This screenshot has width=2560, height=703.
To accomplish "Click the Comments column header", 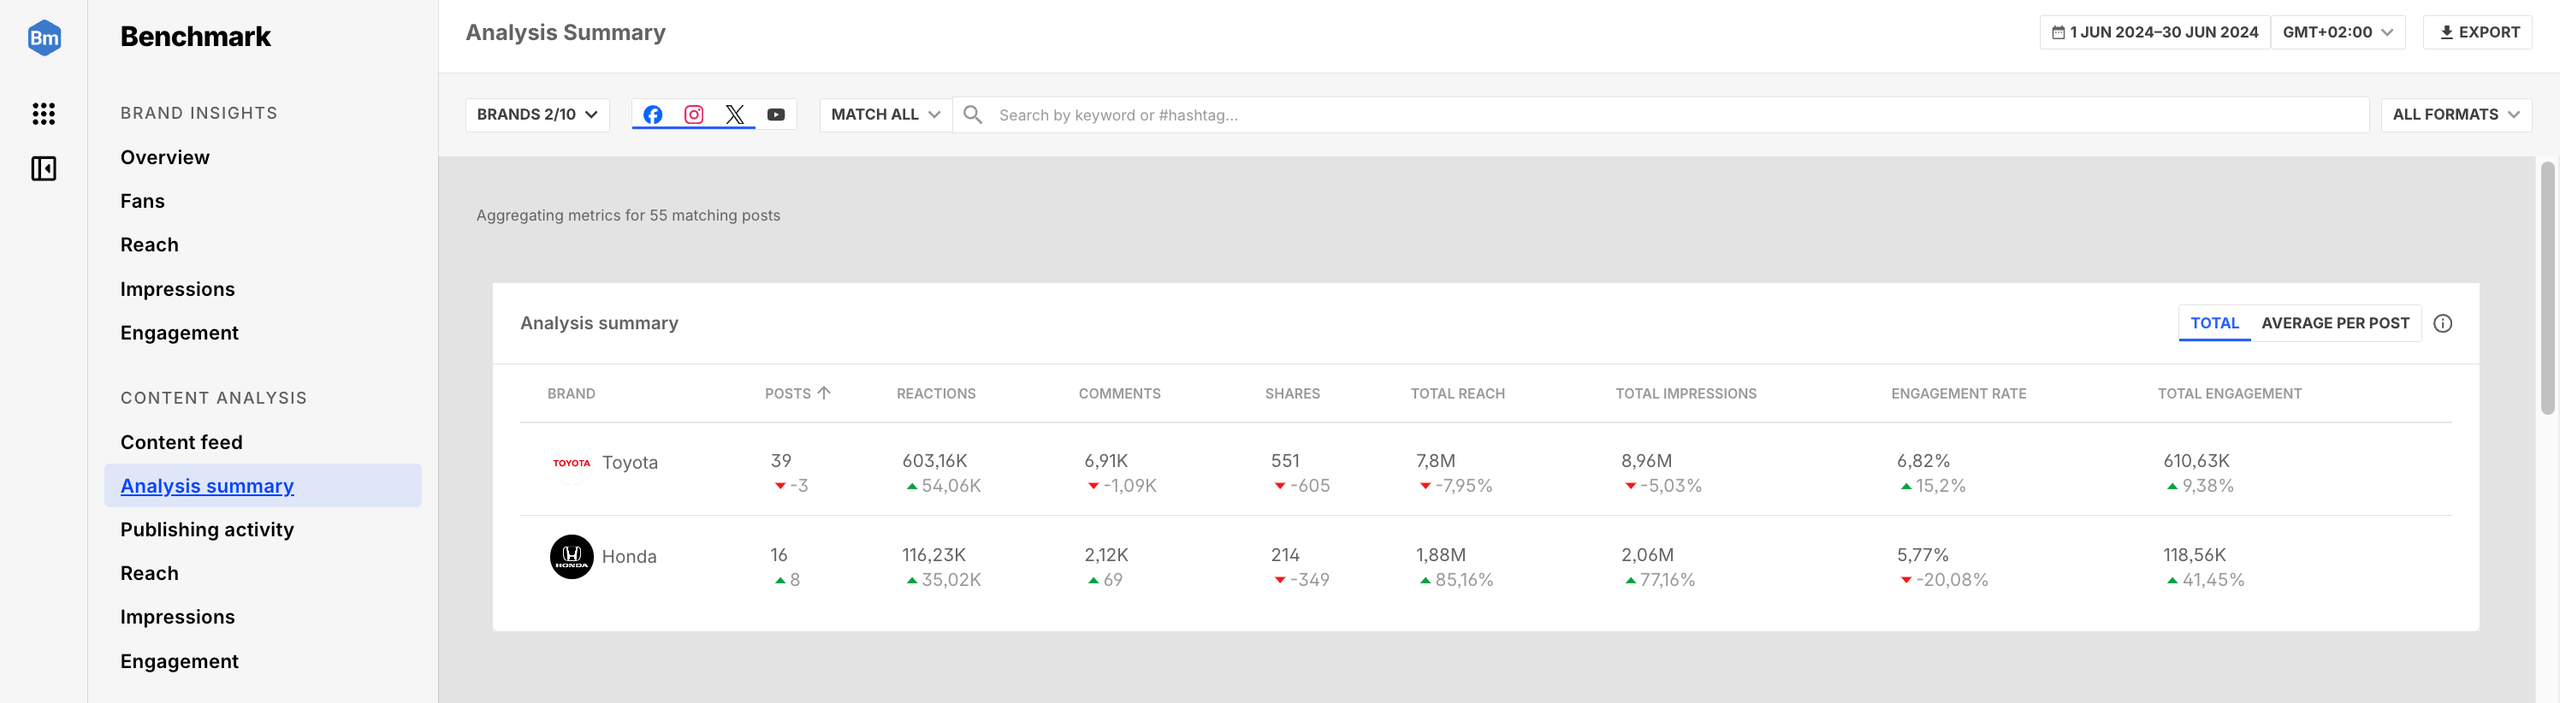I will 1119,394.
